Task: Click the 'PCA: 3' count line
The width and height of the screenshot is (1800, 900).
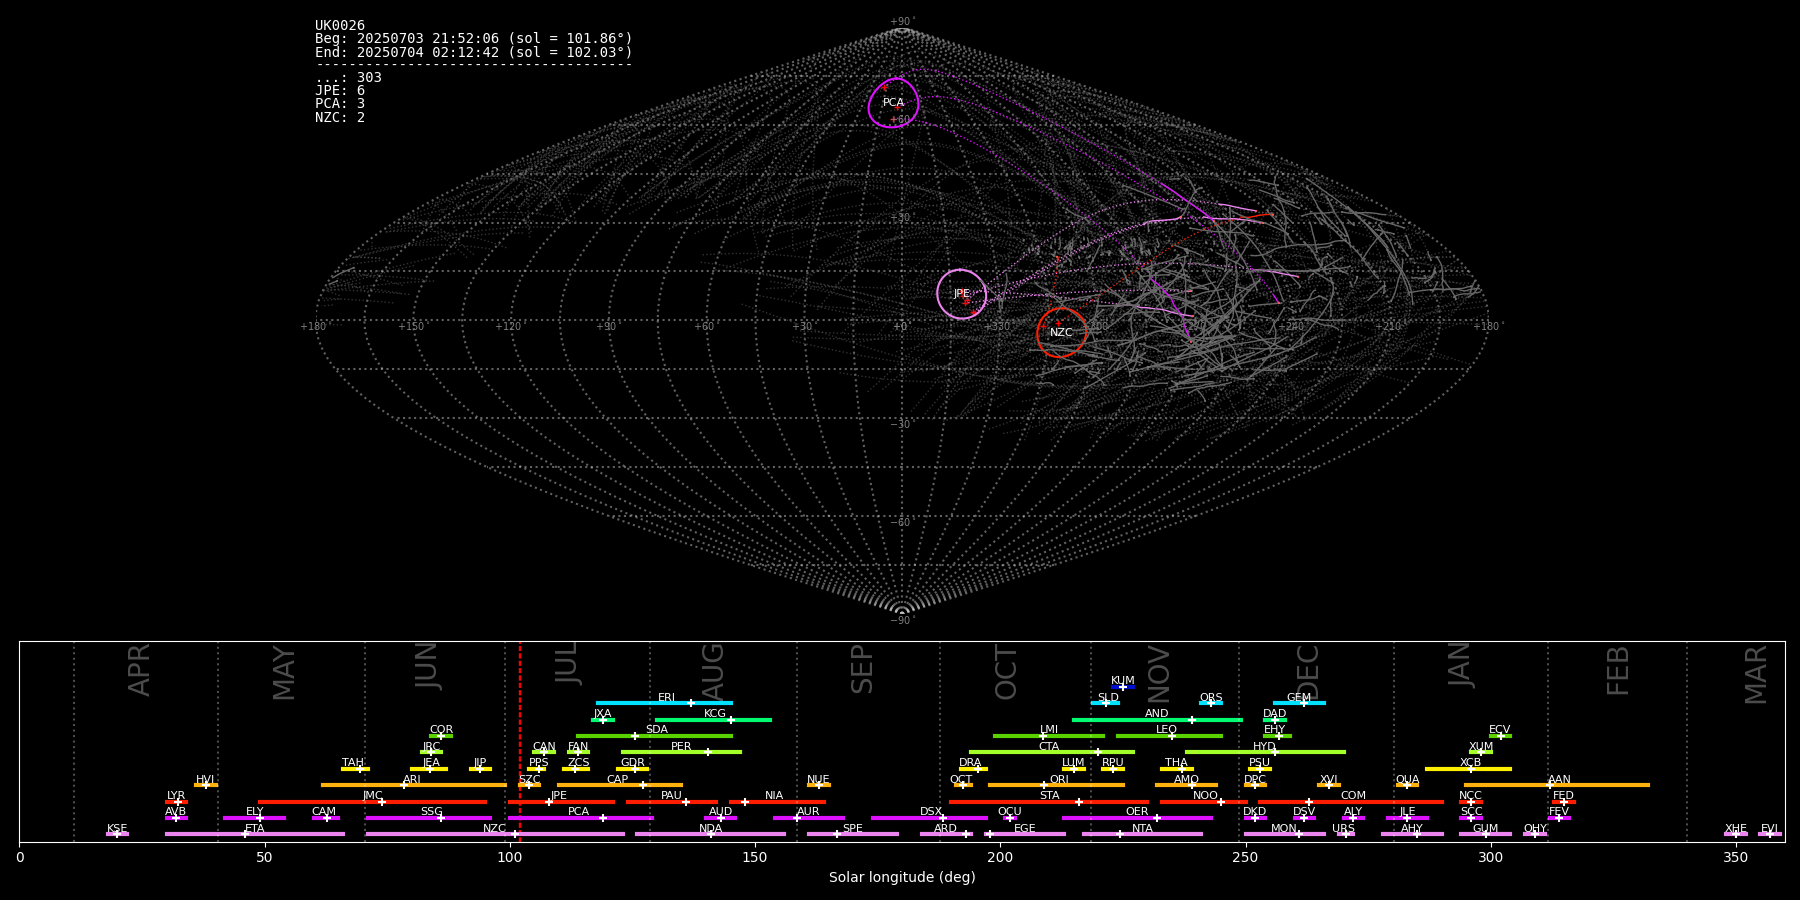Action: coord(340,104)
